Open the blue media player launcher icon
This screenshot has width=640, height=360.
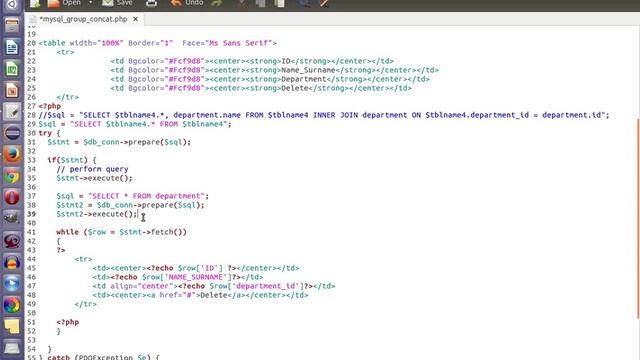click(12, 284)
